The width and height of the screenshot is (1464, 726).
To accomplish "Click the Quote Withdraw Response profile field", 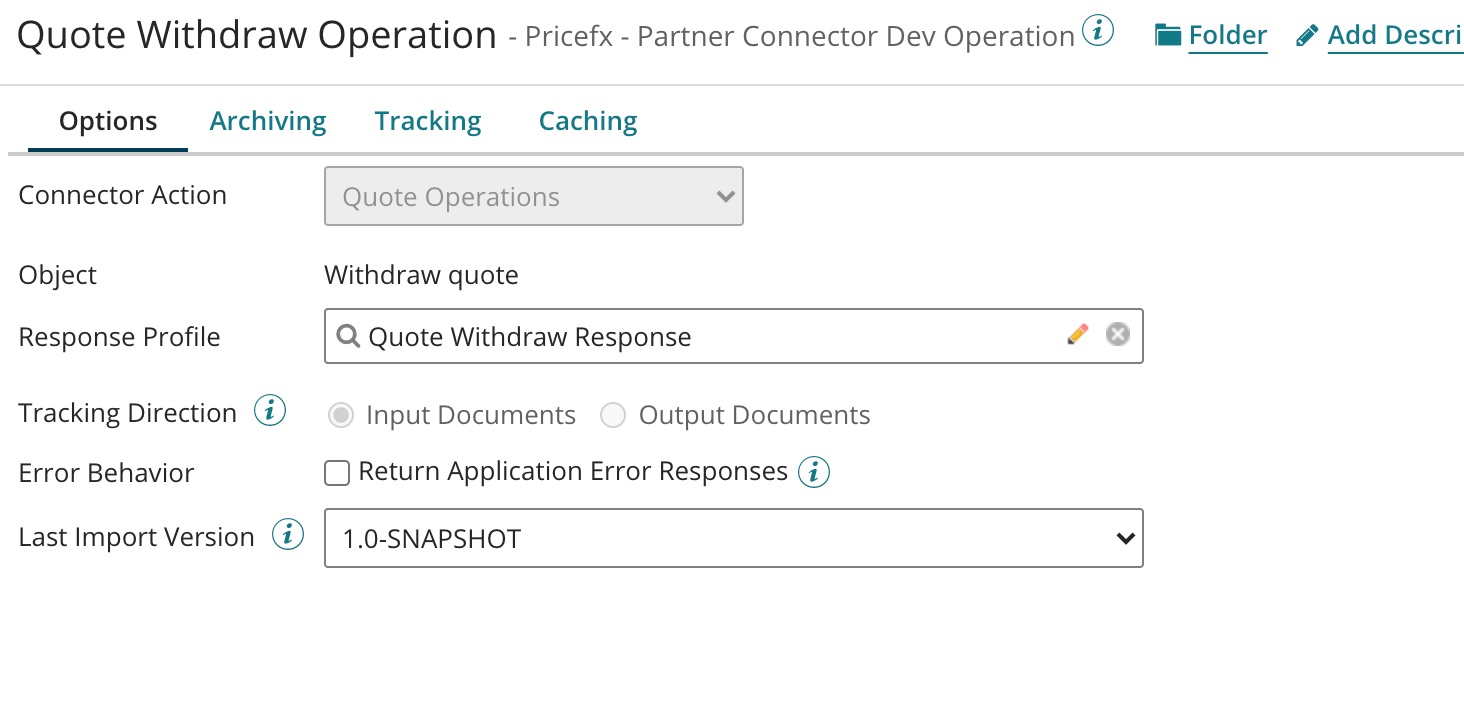I will tap(700, 336).
